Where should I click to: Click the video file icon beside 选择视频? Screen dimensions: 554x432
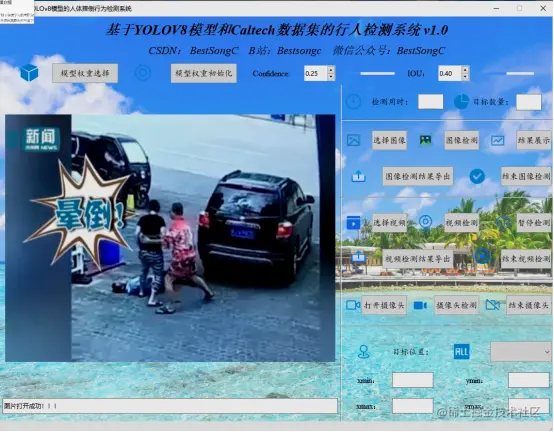click(353, 223)
